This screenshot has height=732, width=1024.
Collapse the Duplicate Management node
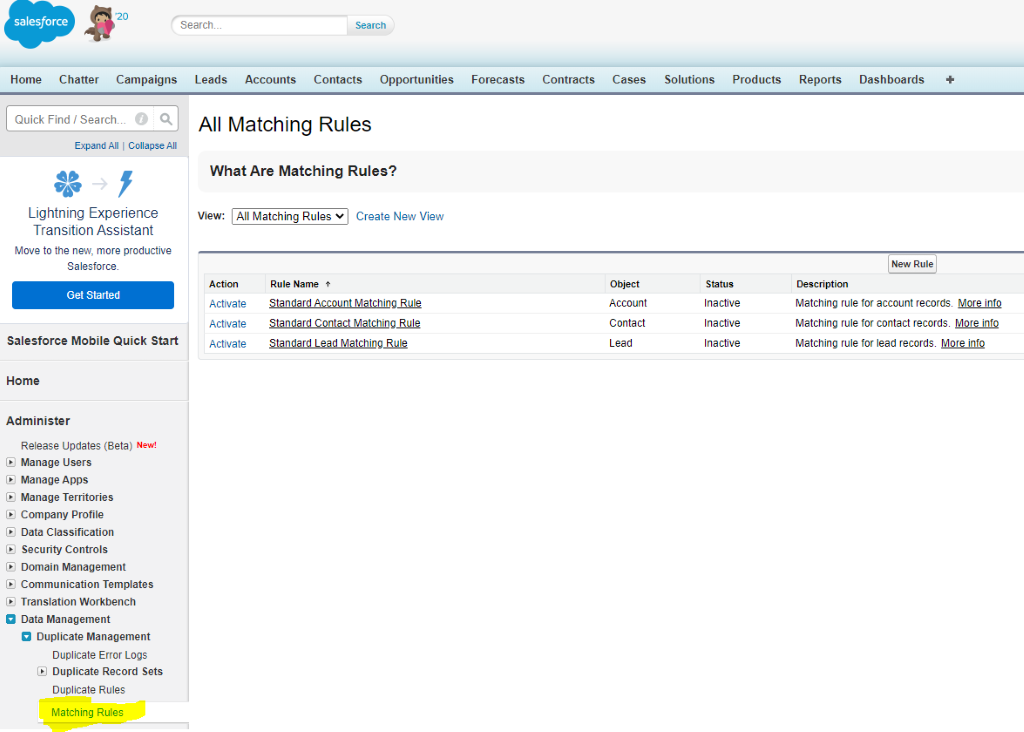[x=26, y=636]
